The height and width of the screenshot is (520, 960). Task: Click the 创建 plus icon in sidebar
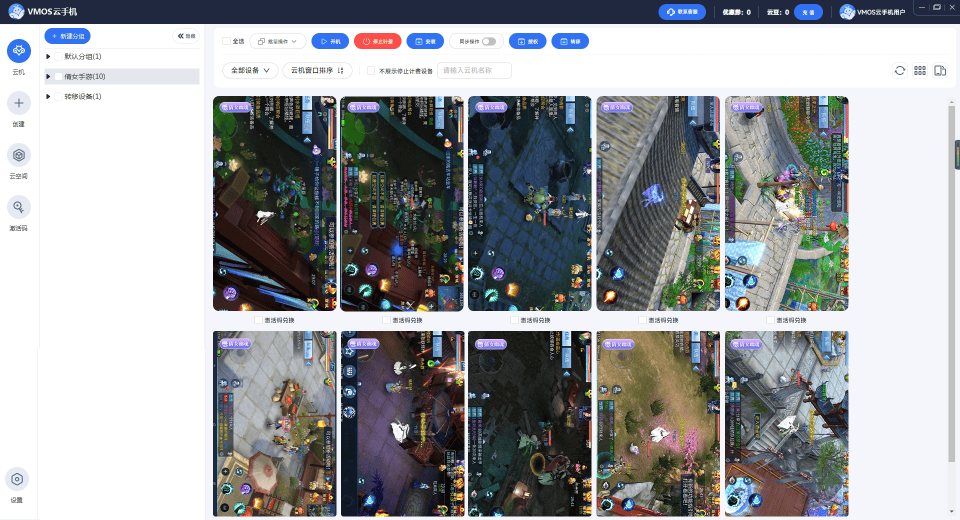coord(19,103)
